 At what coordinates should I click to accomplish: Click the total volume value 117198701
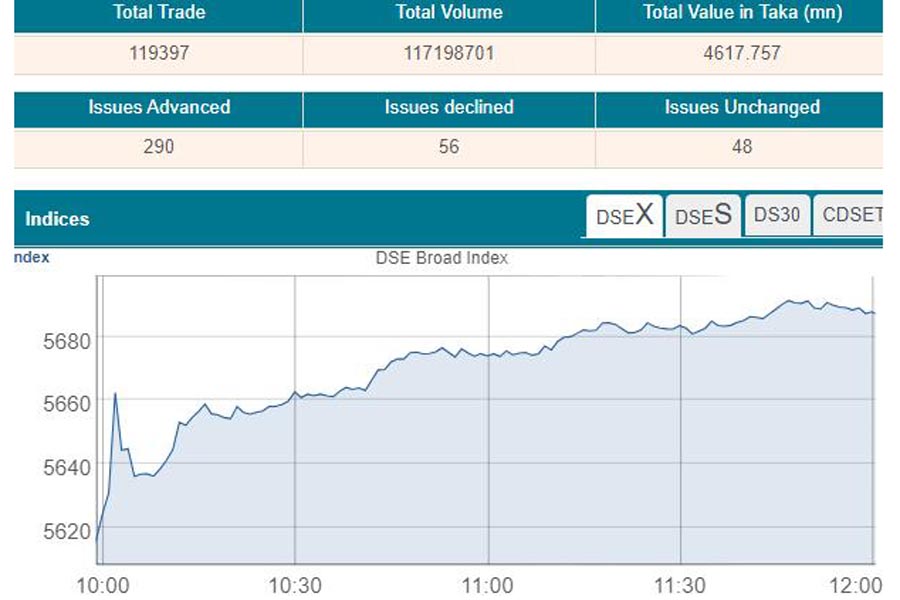coord(448,53)
